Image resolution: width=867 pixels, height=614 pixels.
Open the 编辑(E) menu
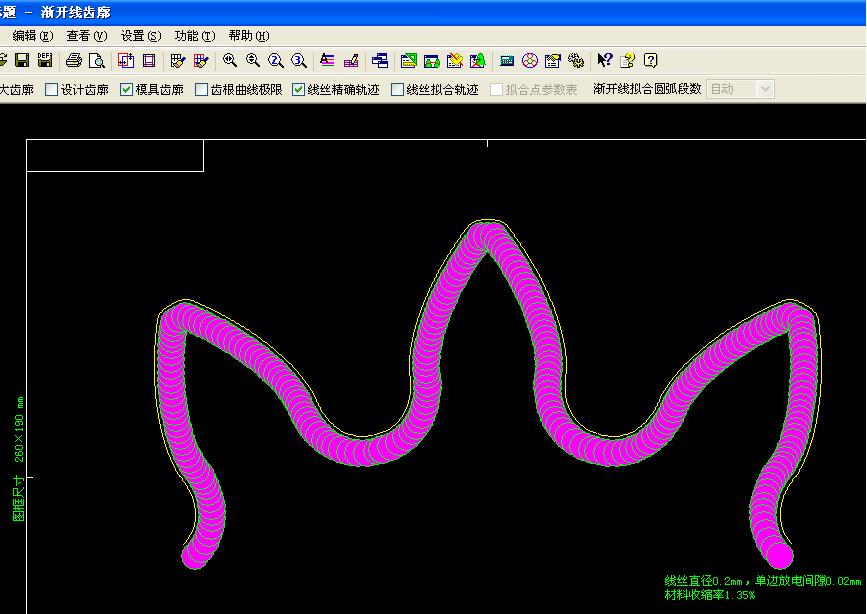(x=33, y=36)
